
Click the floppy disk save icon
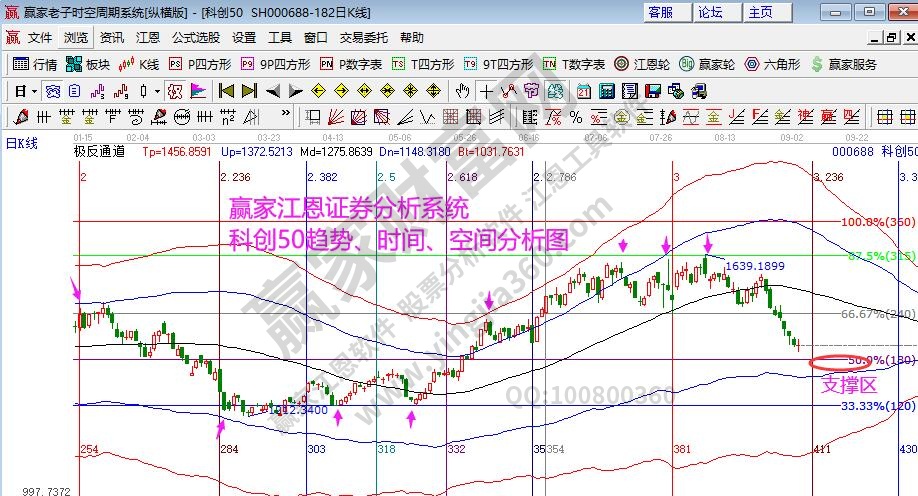(652, 91)
